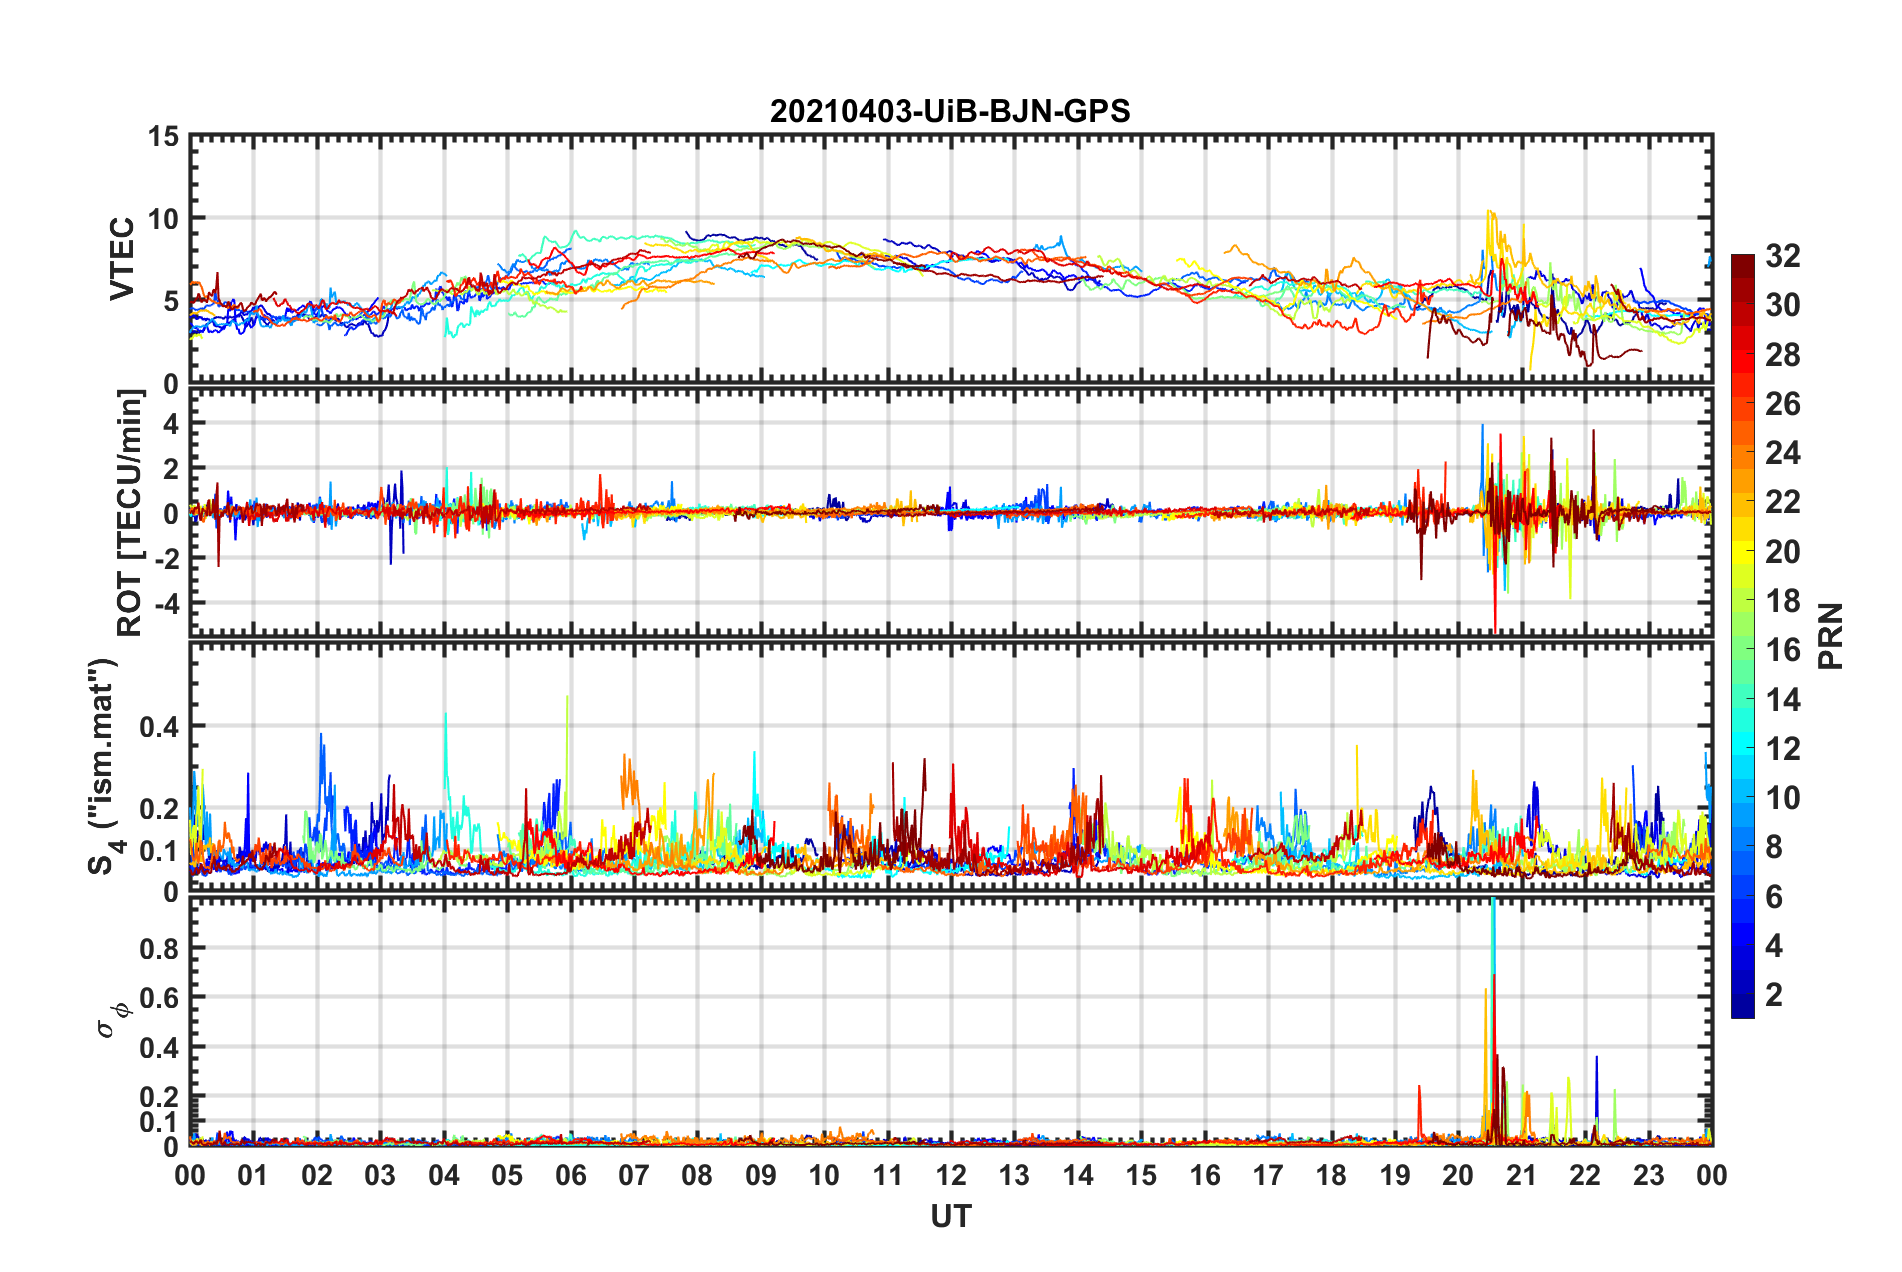Viewport: 1902px width, 1272px height.
Task: Click the S4 ("ism.mat") axis label
Action: point(106,766)
